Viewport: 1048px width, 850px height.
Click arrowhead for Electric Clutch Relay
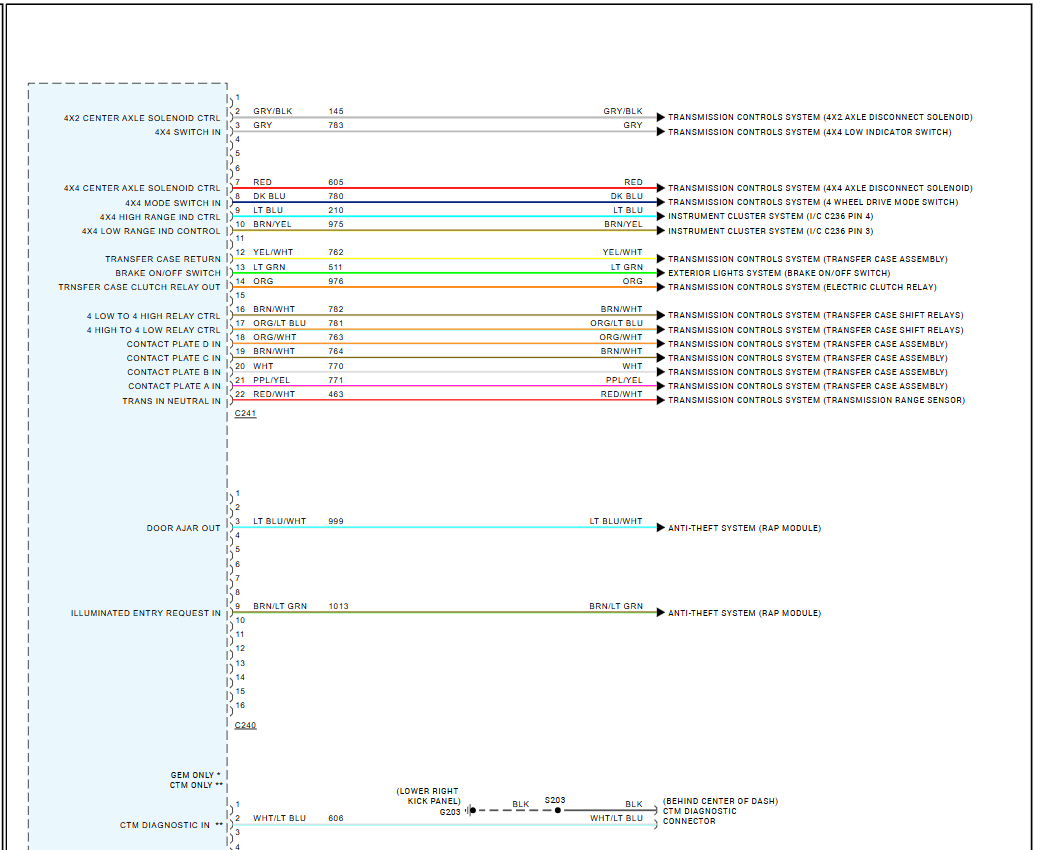[660, 287]
